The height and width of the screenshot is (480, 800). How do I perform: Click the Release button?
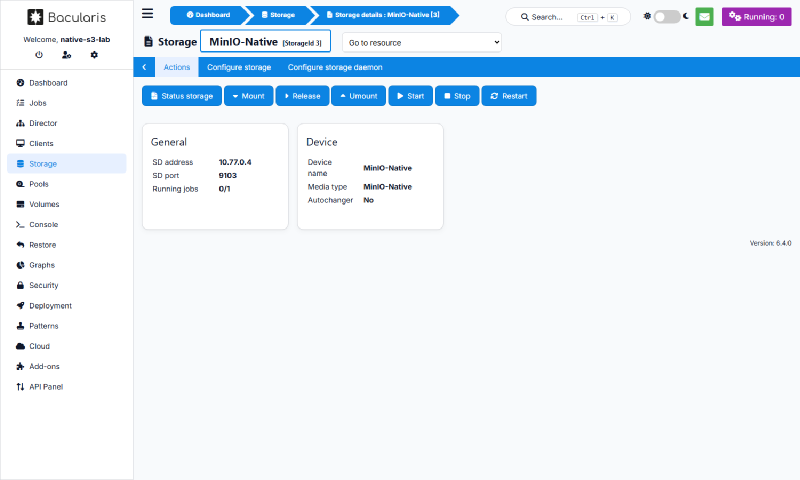[302, 96]
